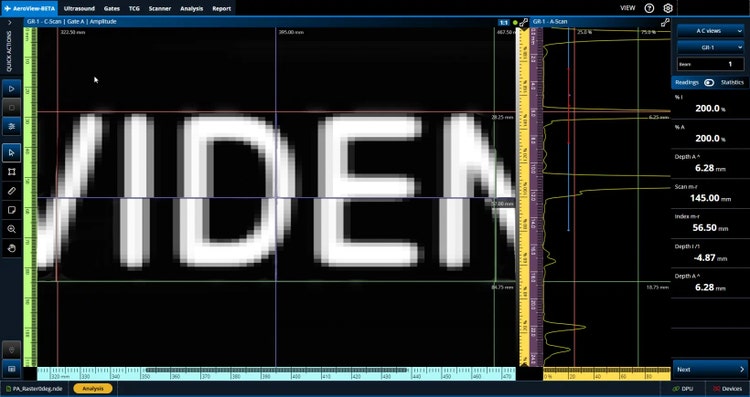Click the Stop square button in sidebar
Viewport: 750px width, 397px height.
[x=11, y=107]
